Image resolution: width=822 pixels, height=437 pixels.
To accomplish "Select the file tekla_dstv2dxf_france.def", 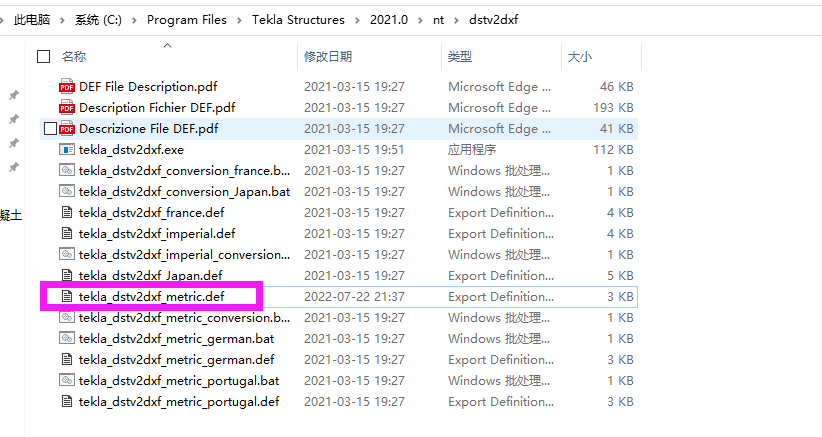I will click(152, 213).
